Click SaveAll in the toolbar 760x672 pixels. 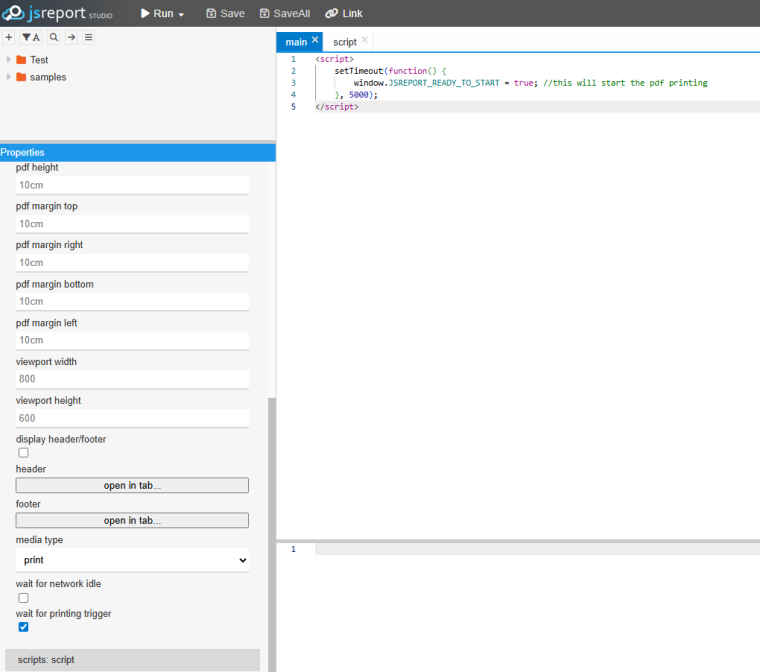click(x=285, y=14)
